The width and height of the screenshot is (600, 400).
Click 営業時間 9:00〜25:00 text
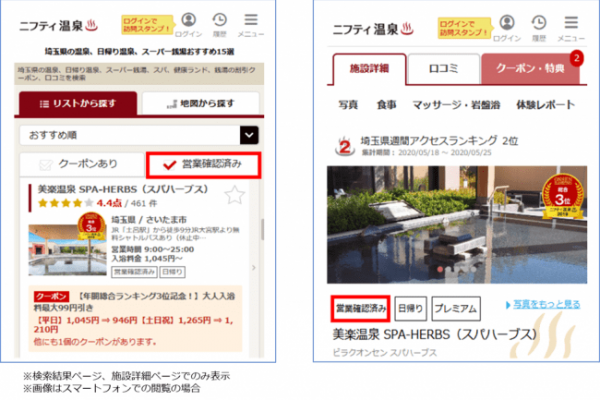153,250
